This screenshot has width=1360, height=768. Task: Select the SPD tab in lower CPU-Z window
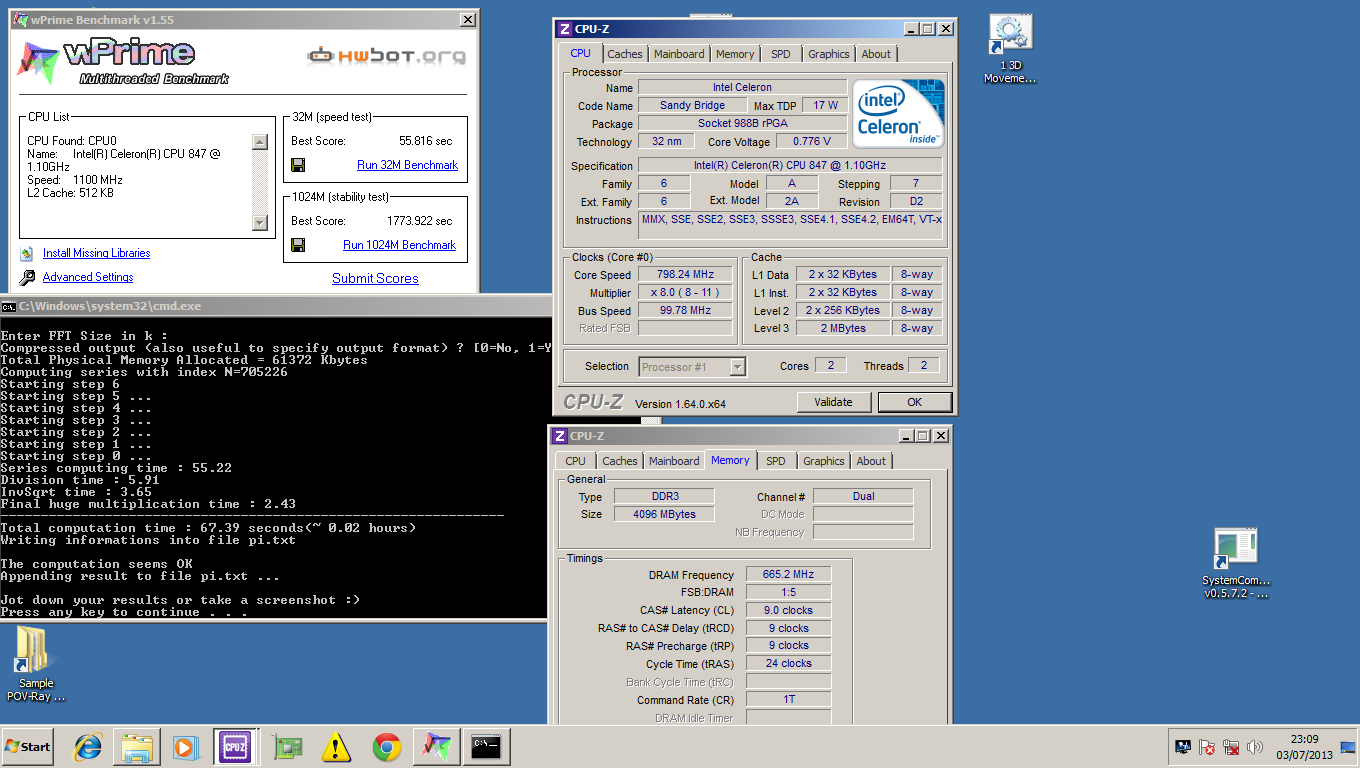pyautogui.click(x=775, y=461)
